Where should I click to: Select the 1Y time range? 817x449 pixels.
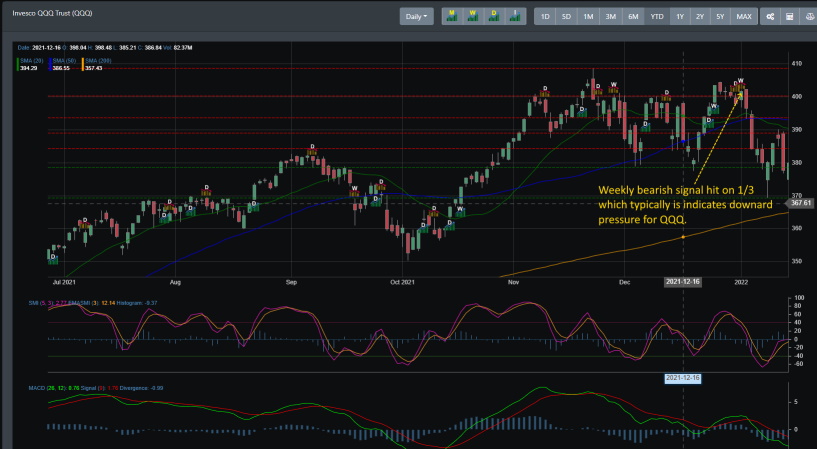pyautogui.click(x=680, y=16)
